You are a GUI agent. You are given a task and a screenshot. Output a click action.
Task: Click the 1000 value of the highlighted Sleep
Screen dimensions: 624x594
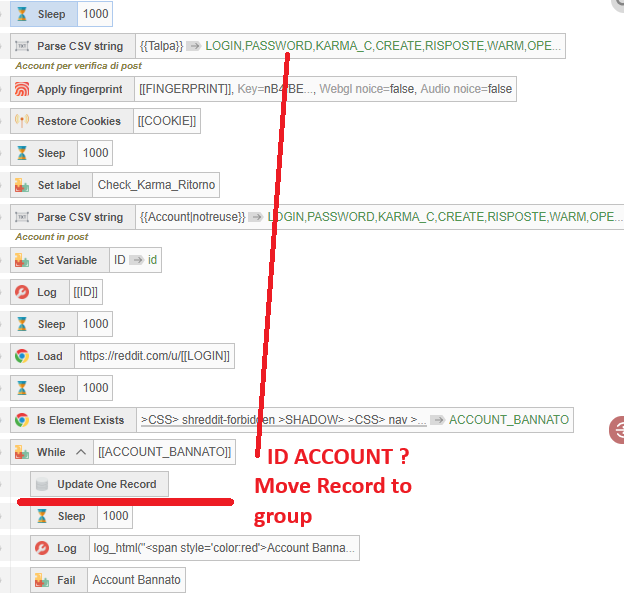click(x=96, y=14)
